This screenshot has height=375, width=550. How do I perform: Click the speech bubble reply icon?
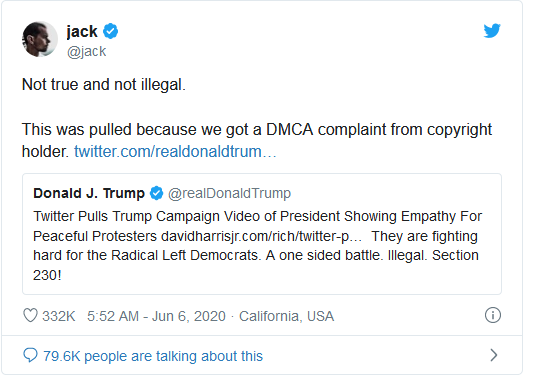coord(30,355)
